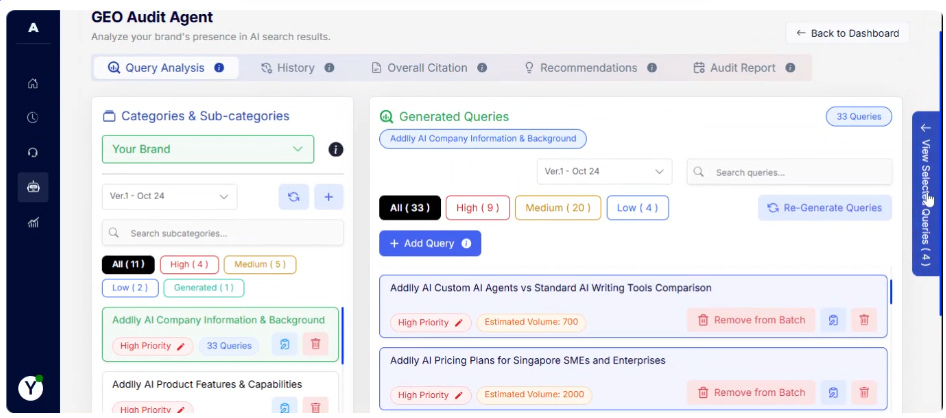
Task: Click info icon on Add Query button
Action: tap(466, 244)
